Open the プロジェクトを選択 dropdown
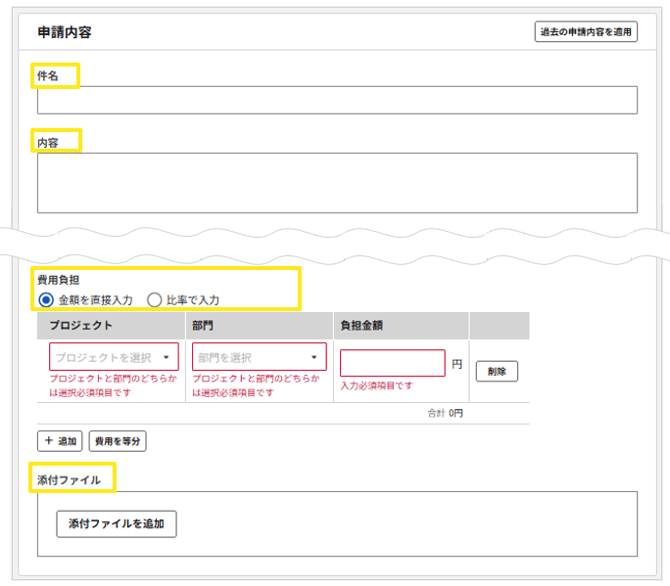 tap(114, 357)
